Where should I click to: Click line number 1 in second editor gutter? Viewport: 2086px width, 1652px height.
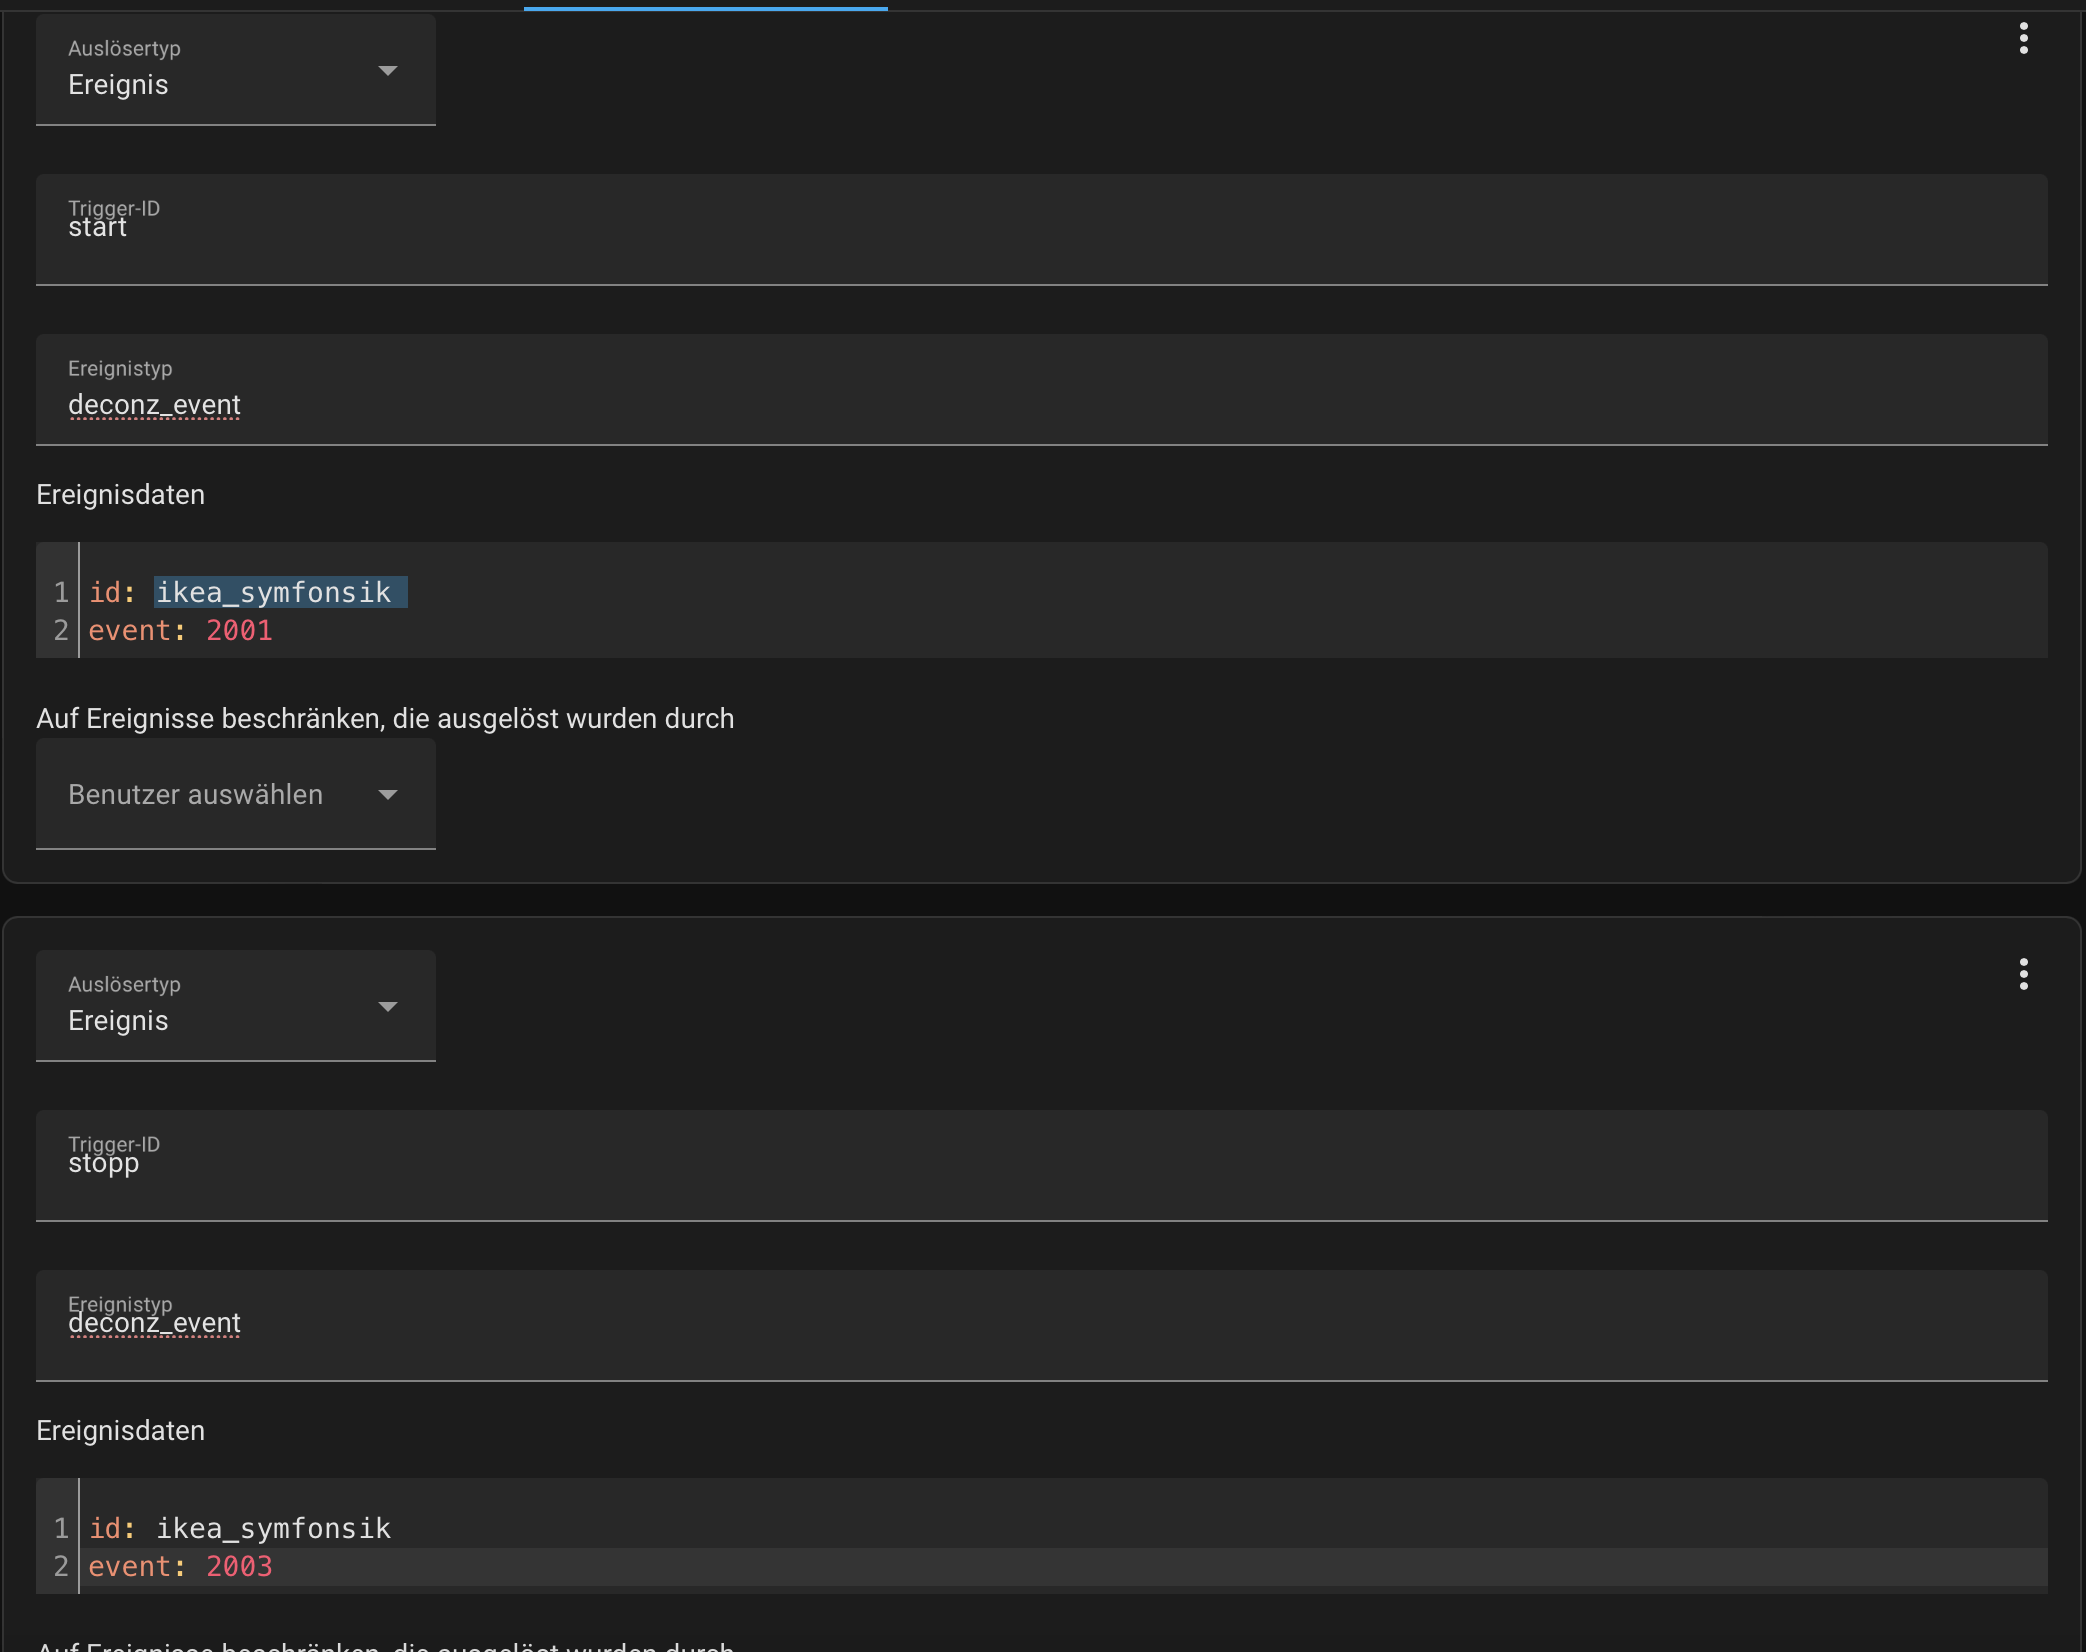pyautogui.click(x=61, y=1528)
